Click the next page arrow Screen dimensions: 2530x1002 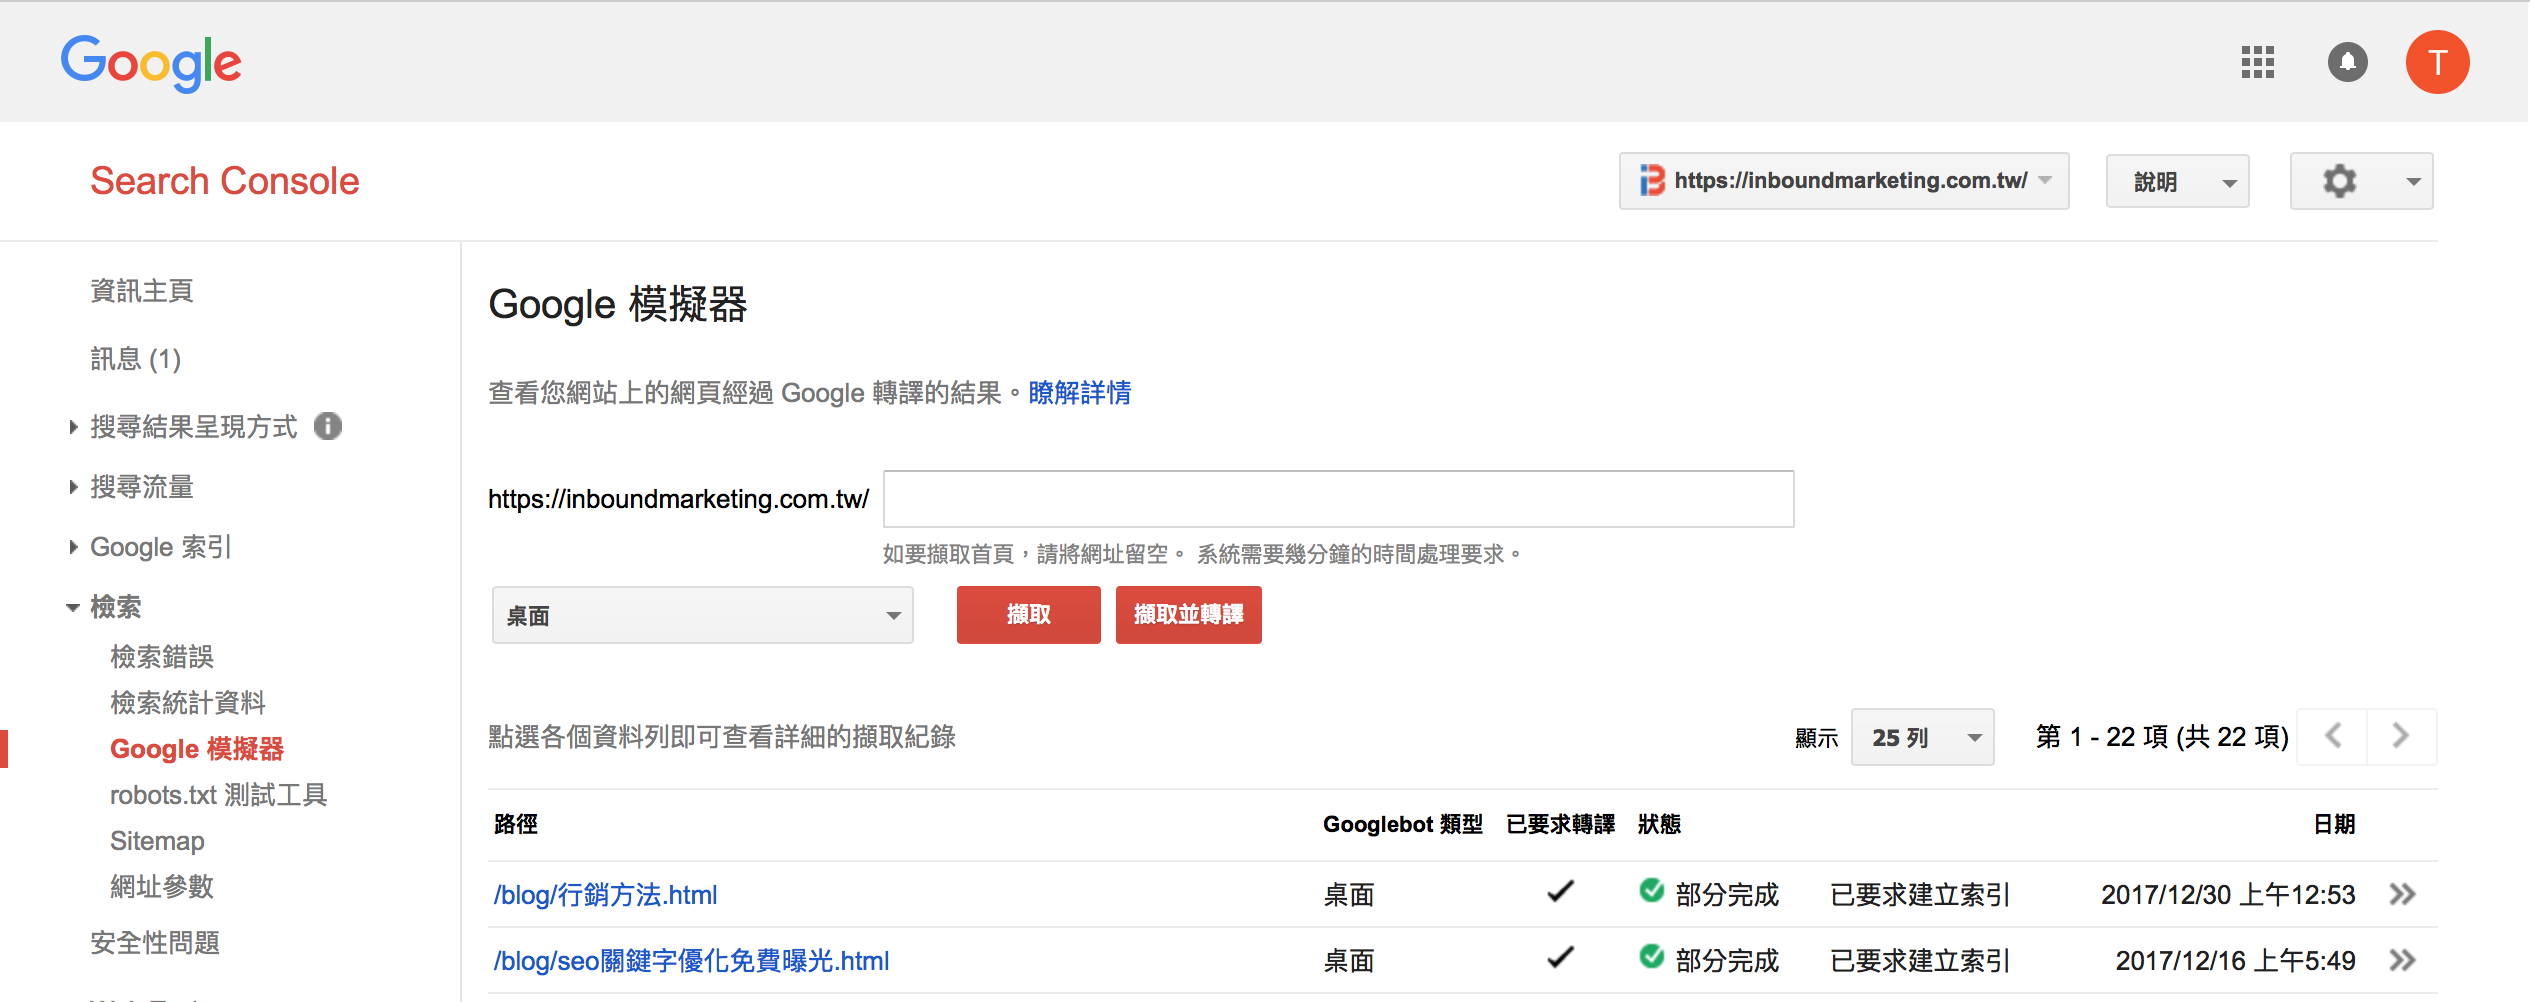(2400, 737)
